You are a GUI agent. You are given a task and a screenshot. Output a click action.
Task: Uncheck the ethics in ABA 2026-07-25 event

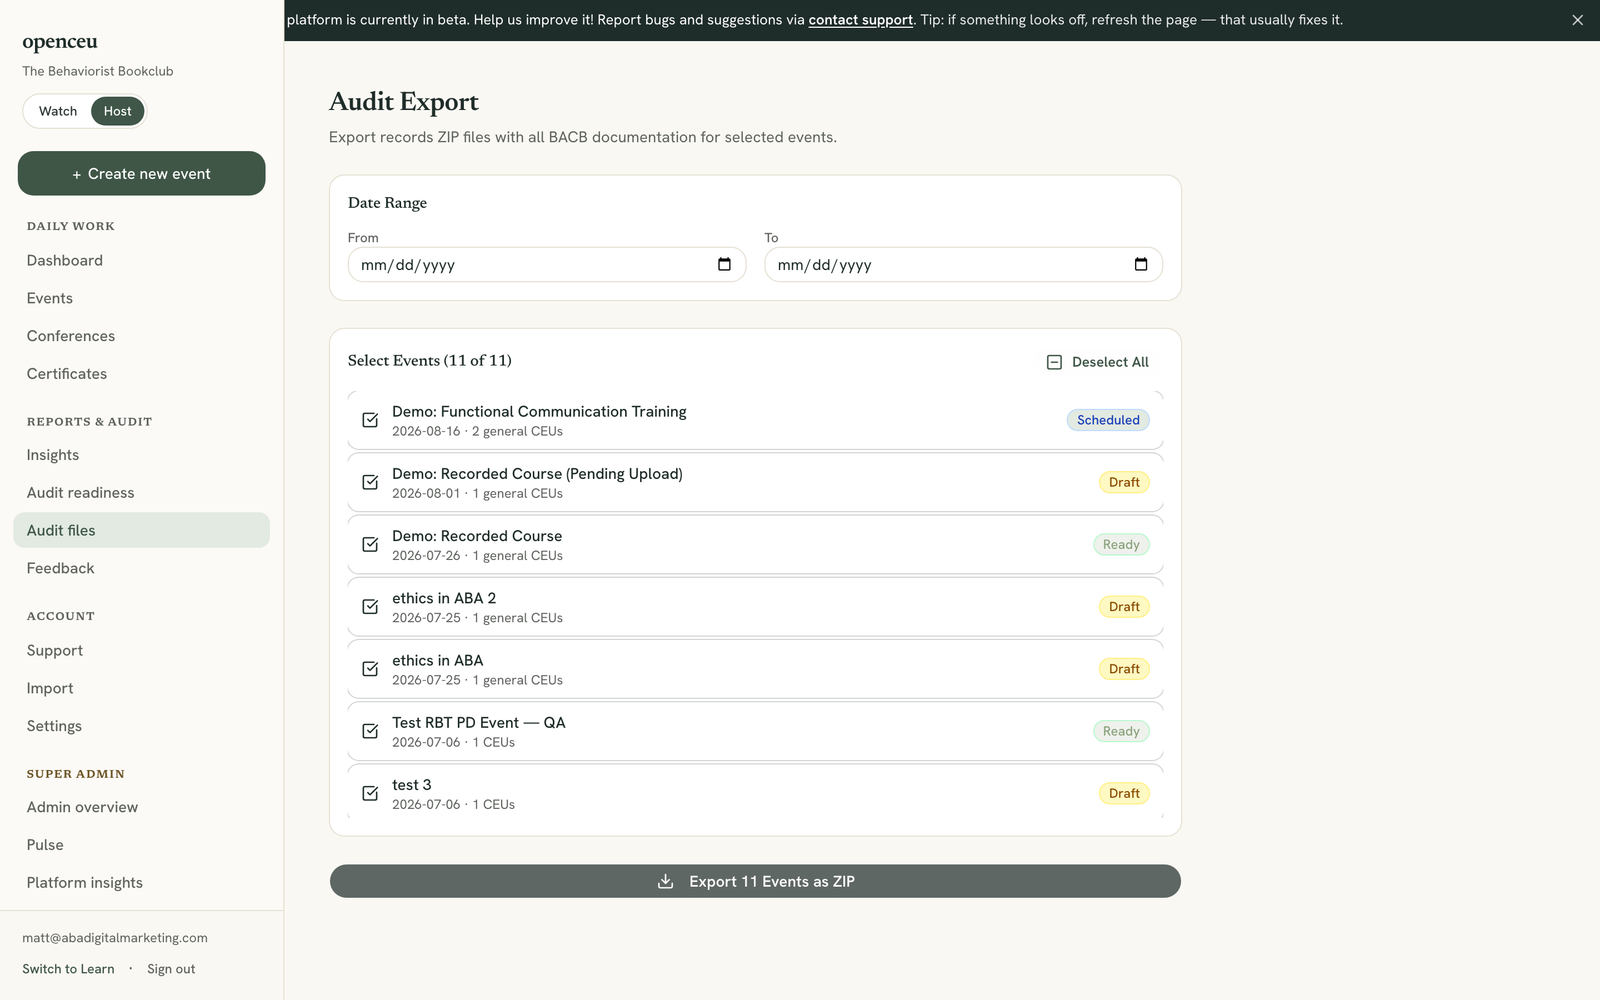tap(370, 669)
